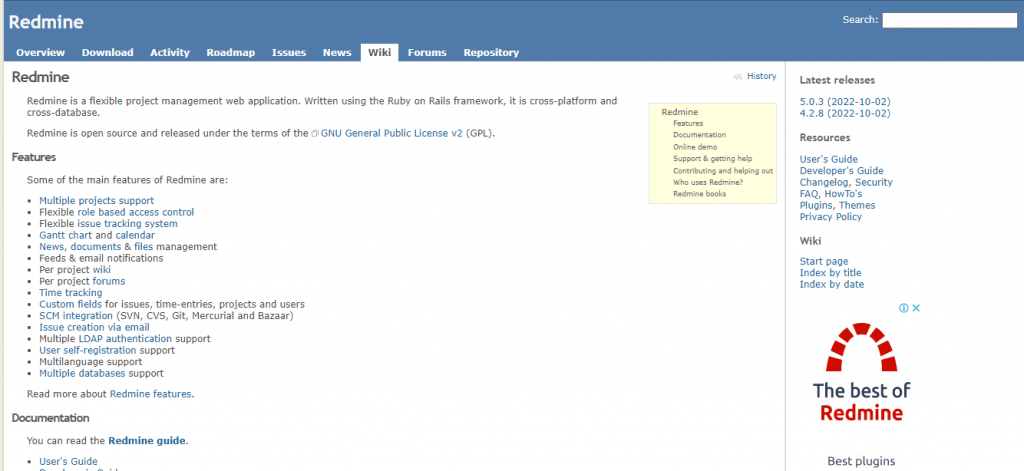Jump to Online demo in contents
1024x471 pixels.
[695, 147]
